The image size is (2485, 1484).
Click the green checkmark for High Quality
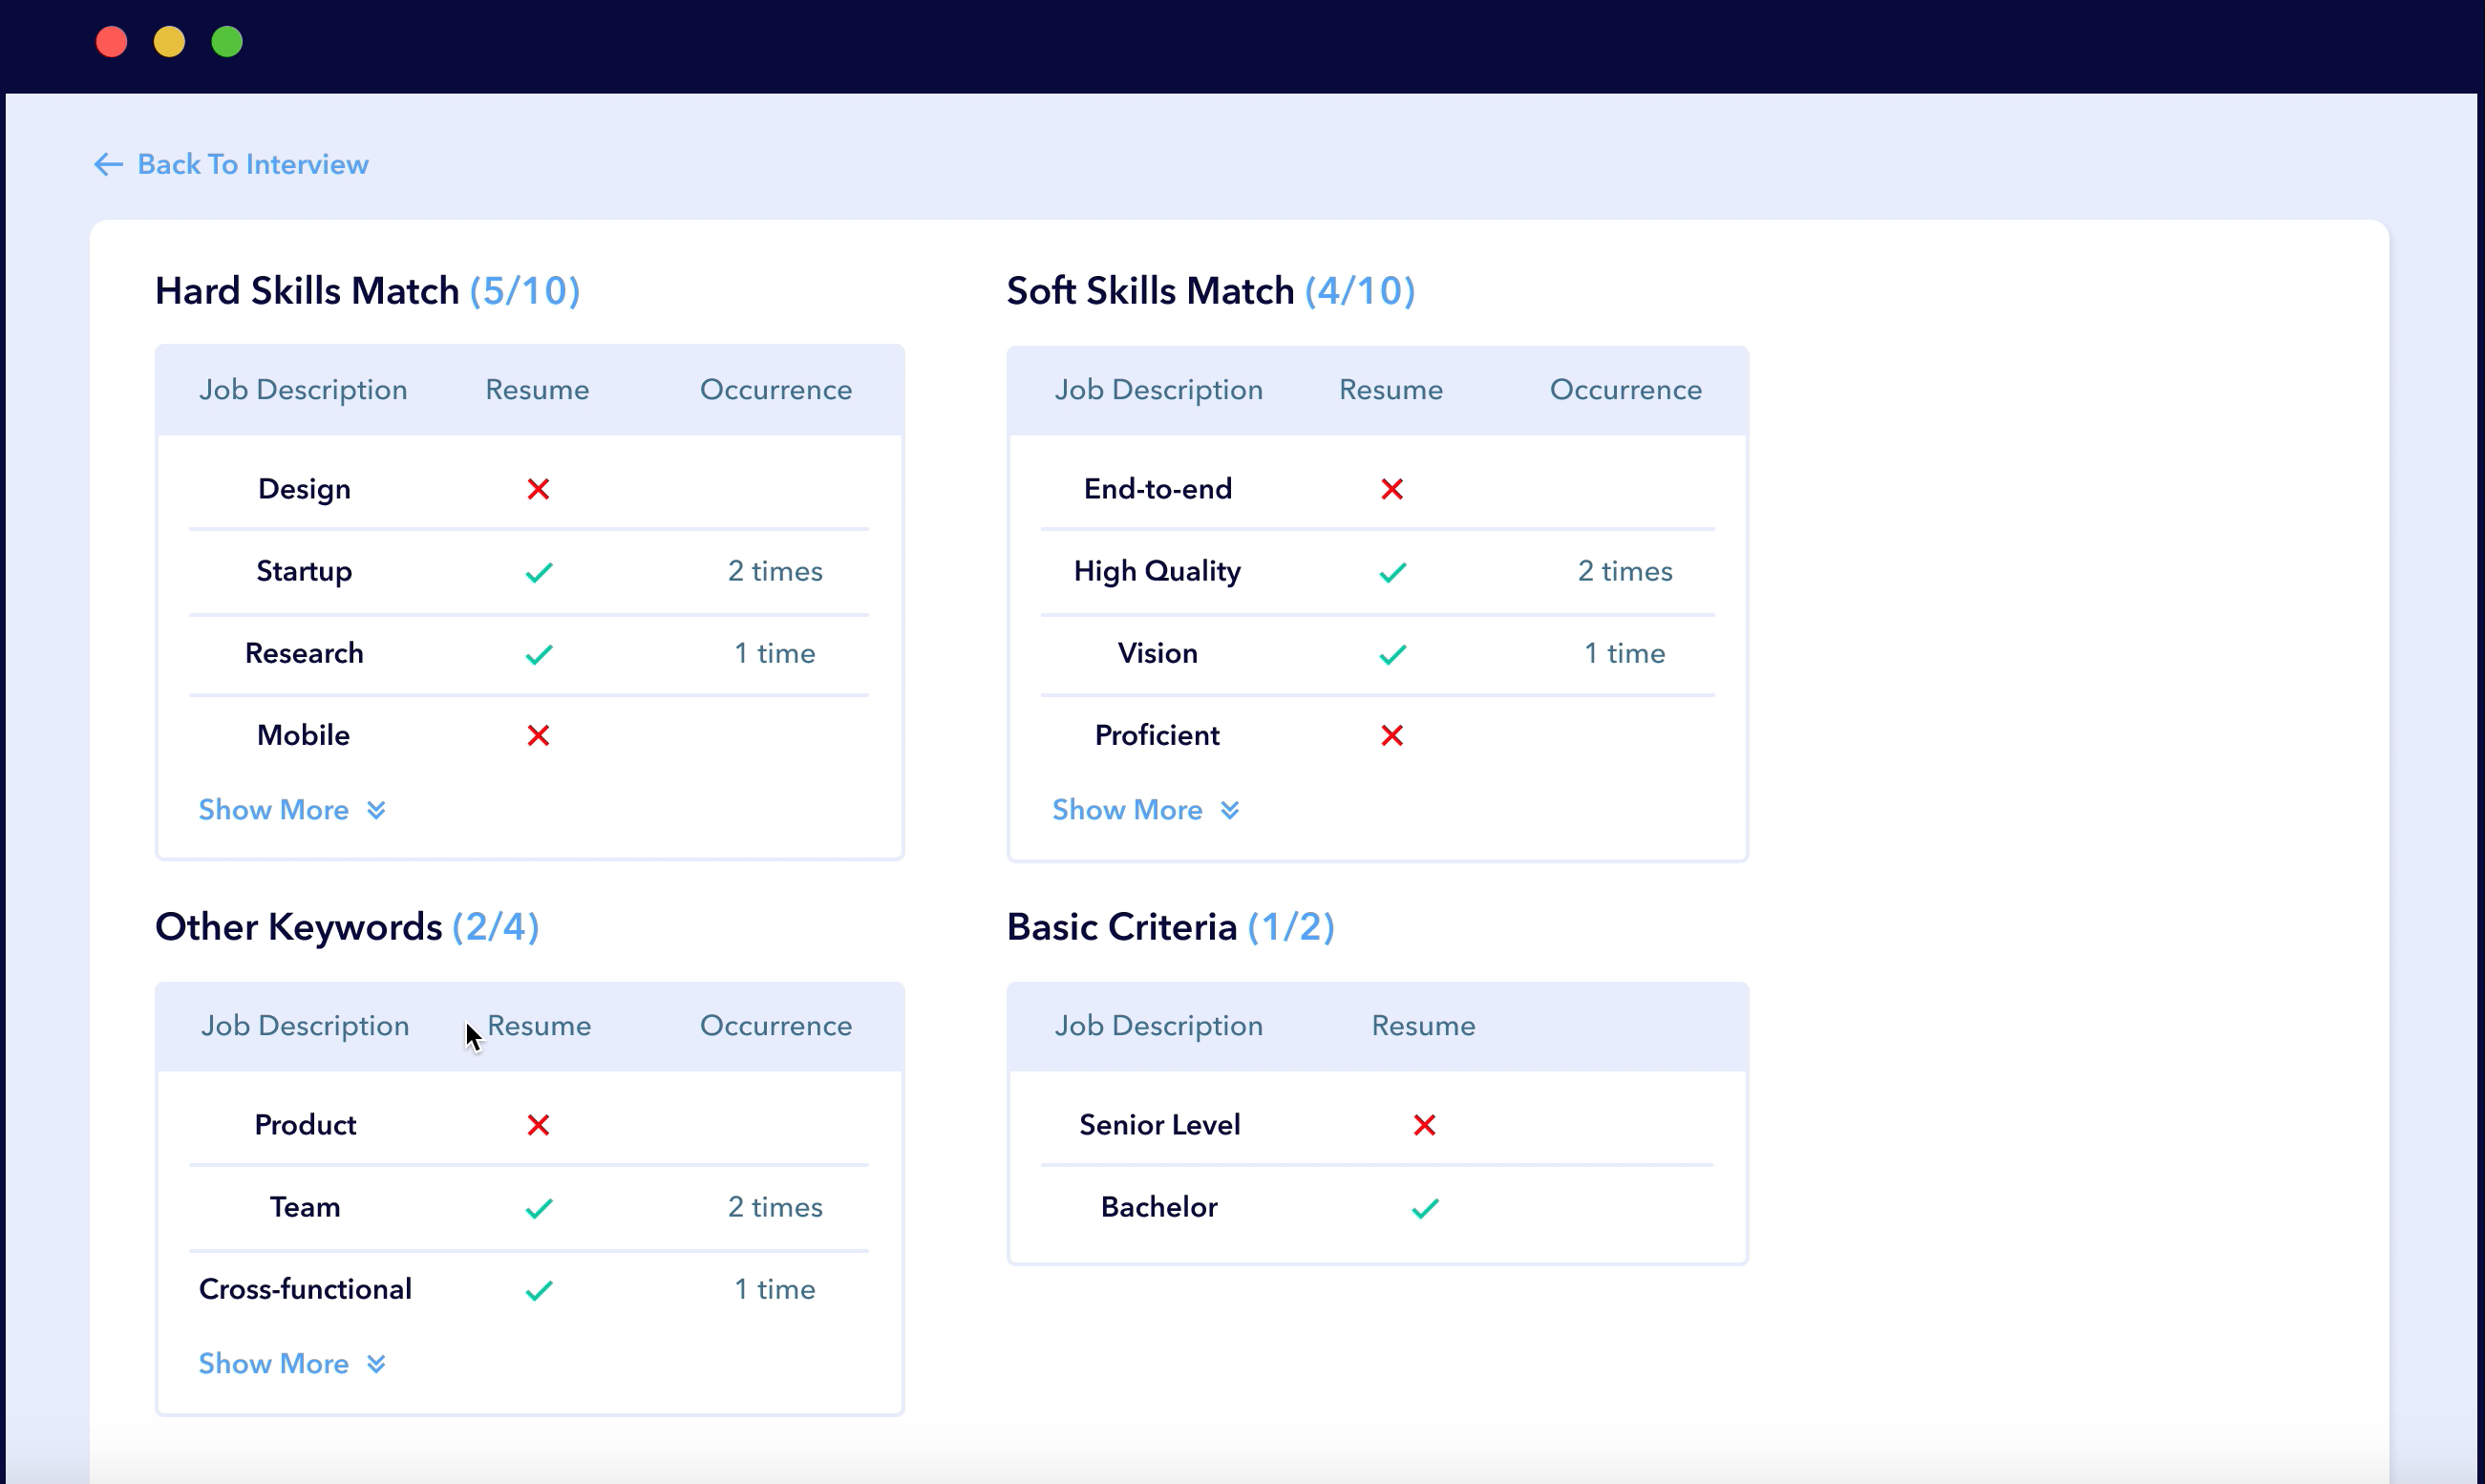pos(1392,572)
